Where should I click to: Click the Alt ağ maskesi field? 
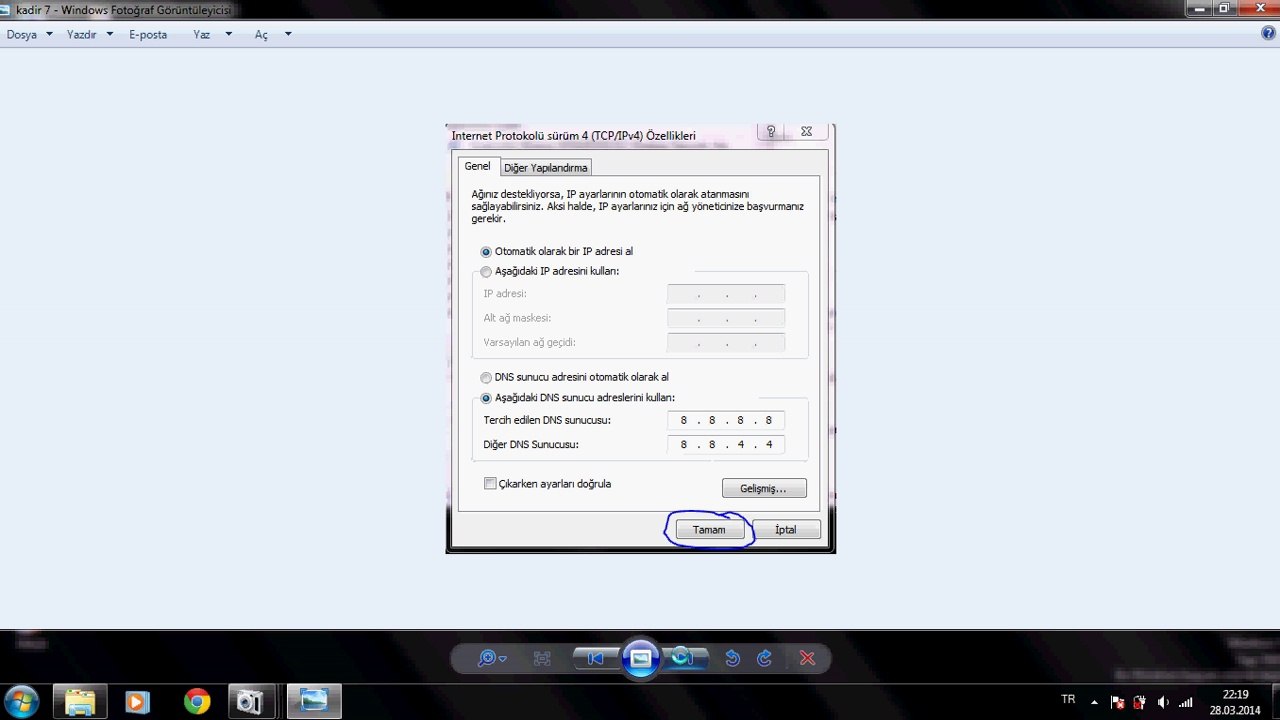coord(726,318)
